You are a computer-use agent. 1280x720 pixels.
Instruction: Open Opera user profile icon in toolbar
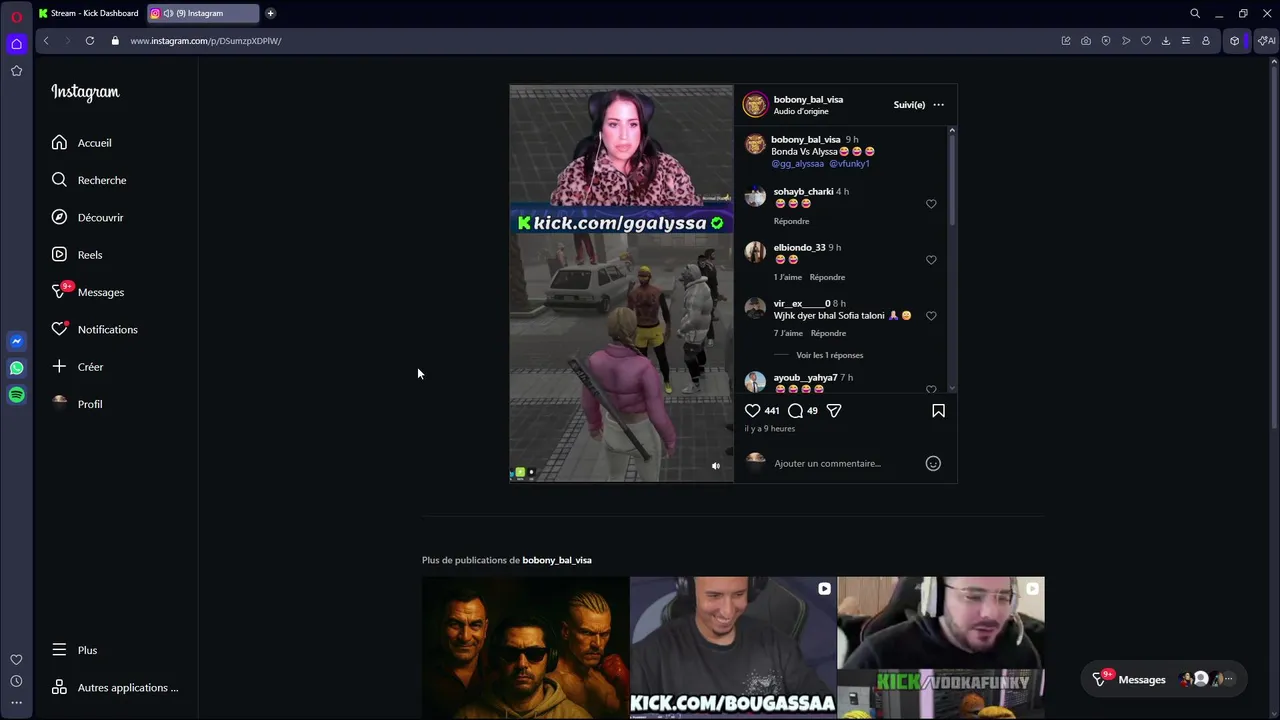tap(1206, 41)
